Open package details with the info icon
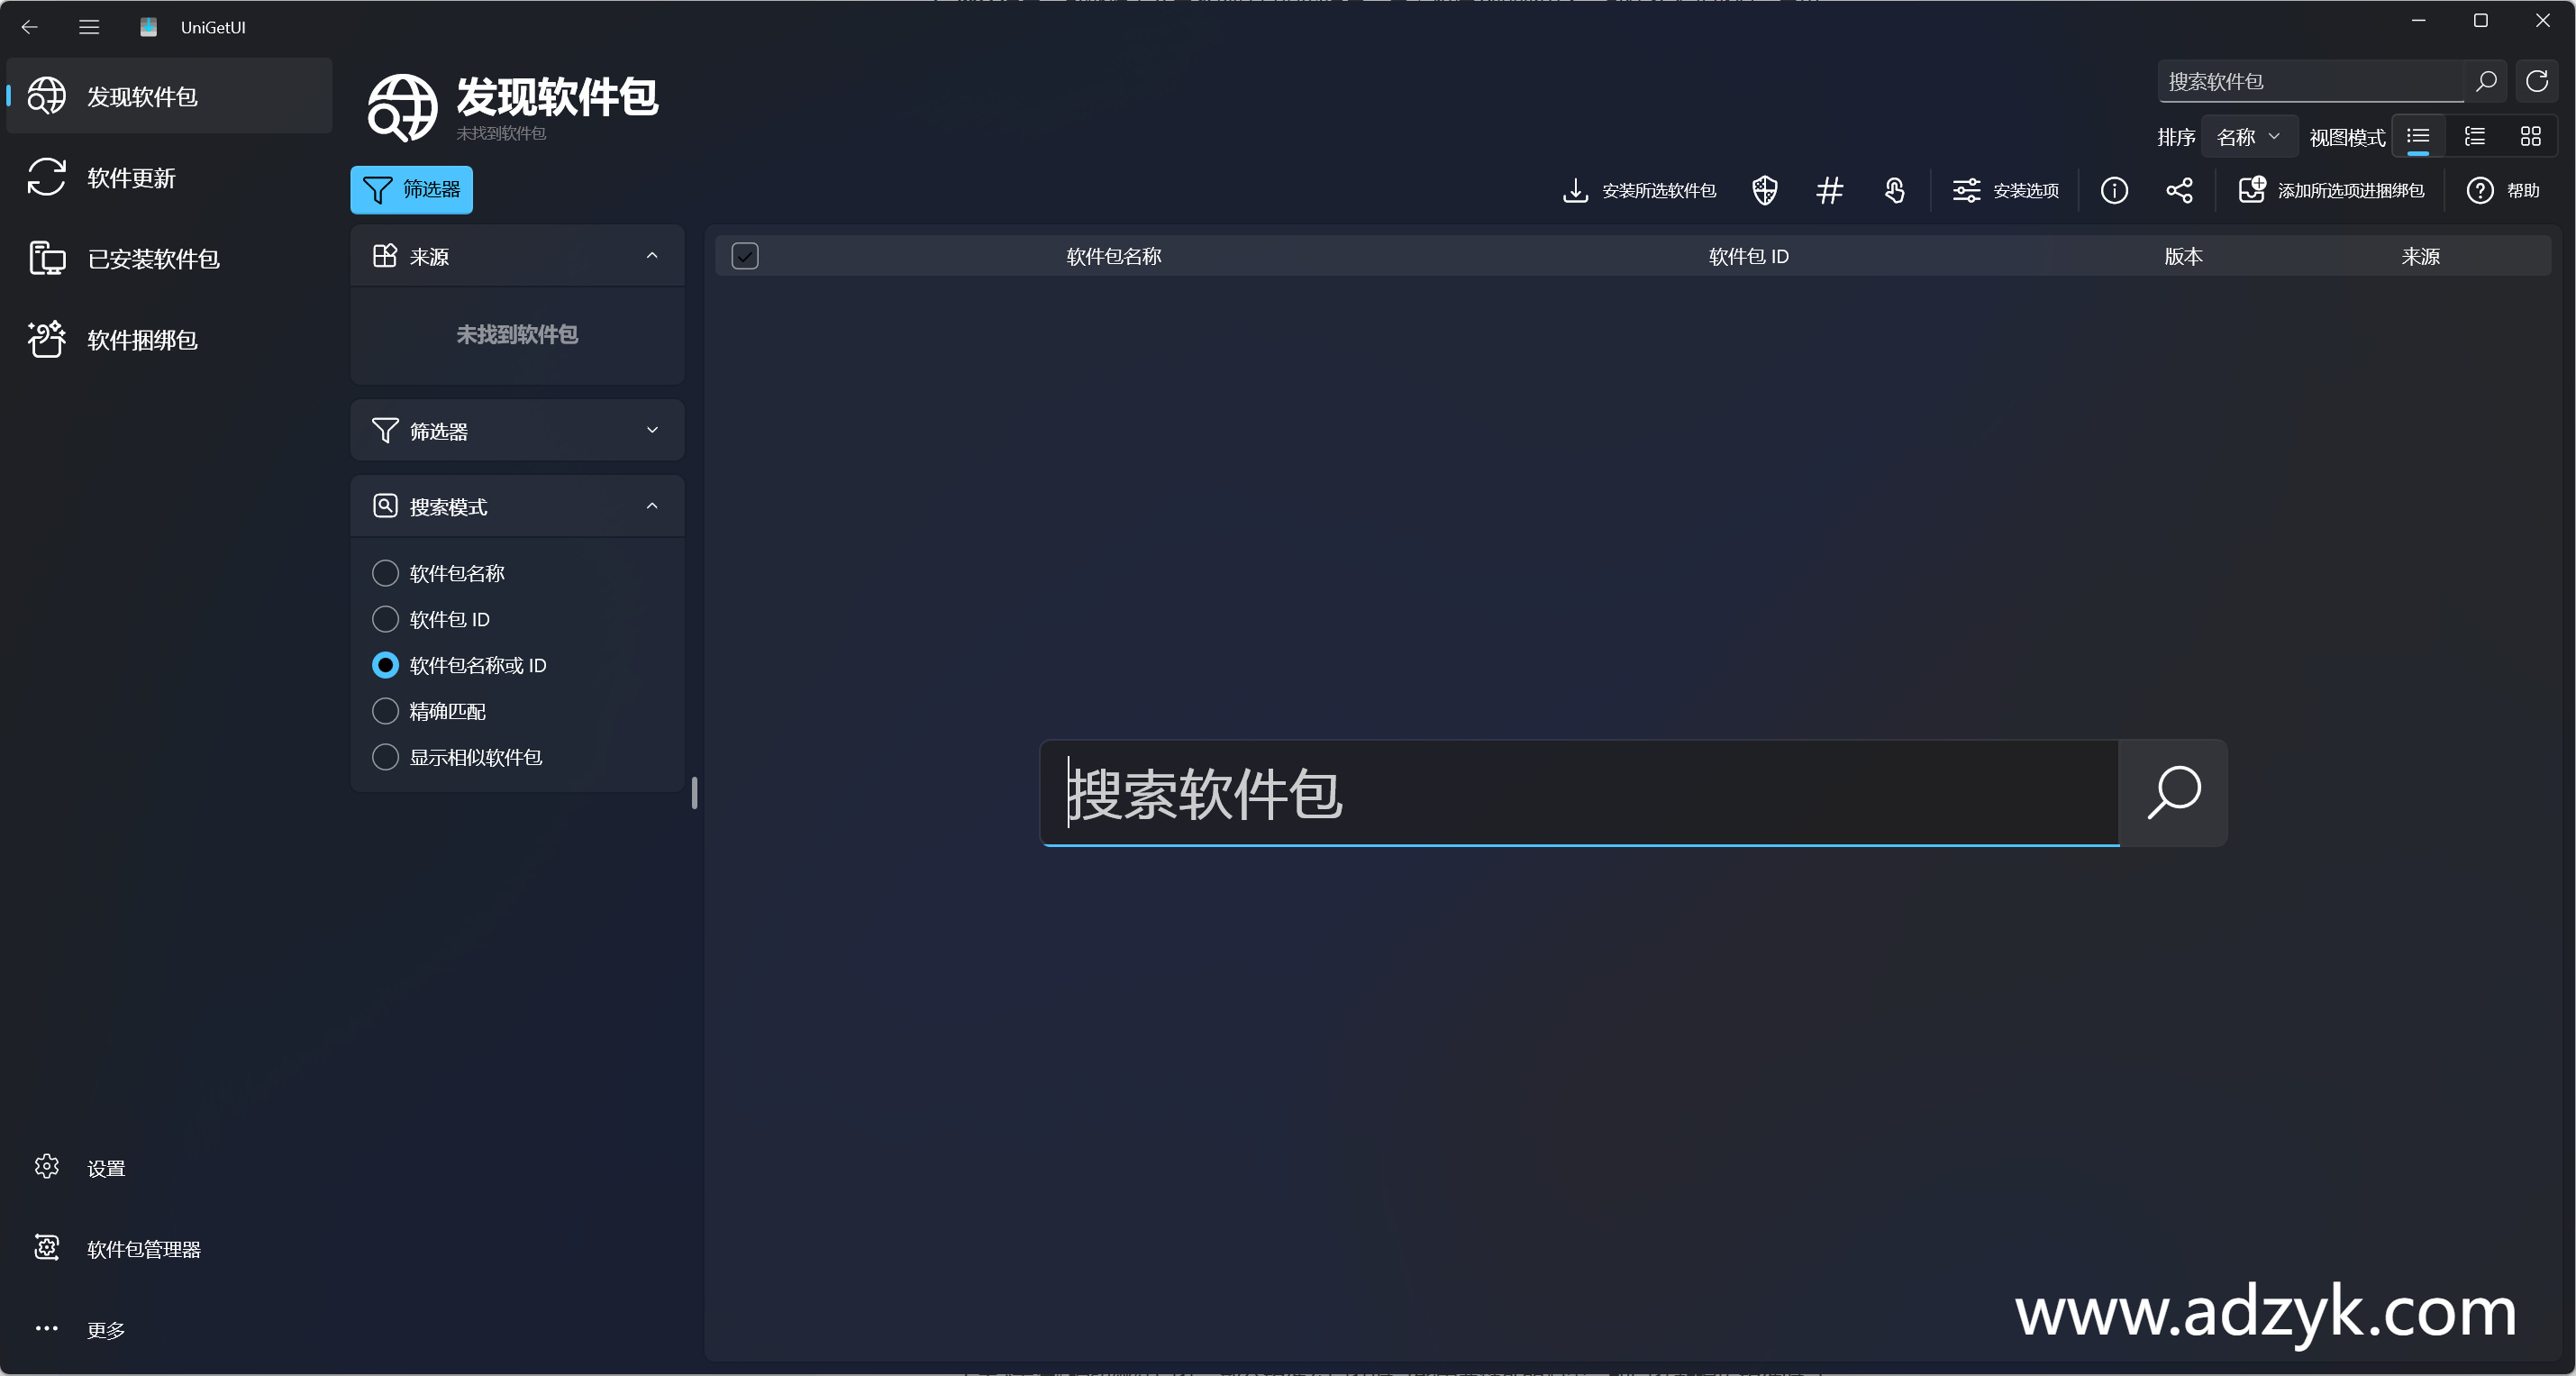 pos(2116,190)
